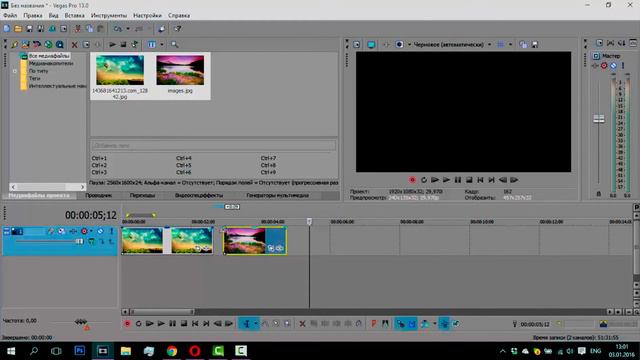Click the Open project folder icon

tap(18, 29)
